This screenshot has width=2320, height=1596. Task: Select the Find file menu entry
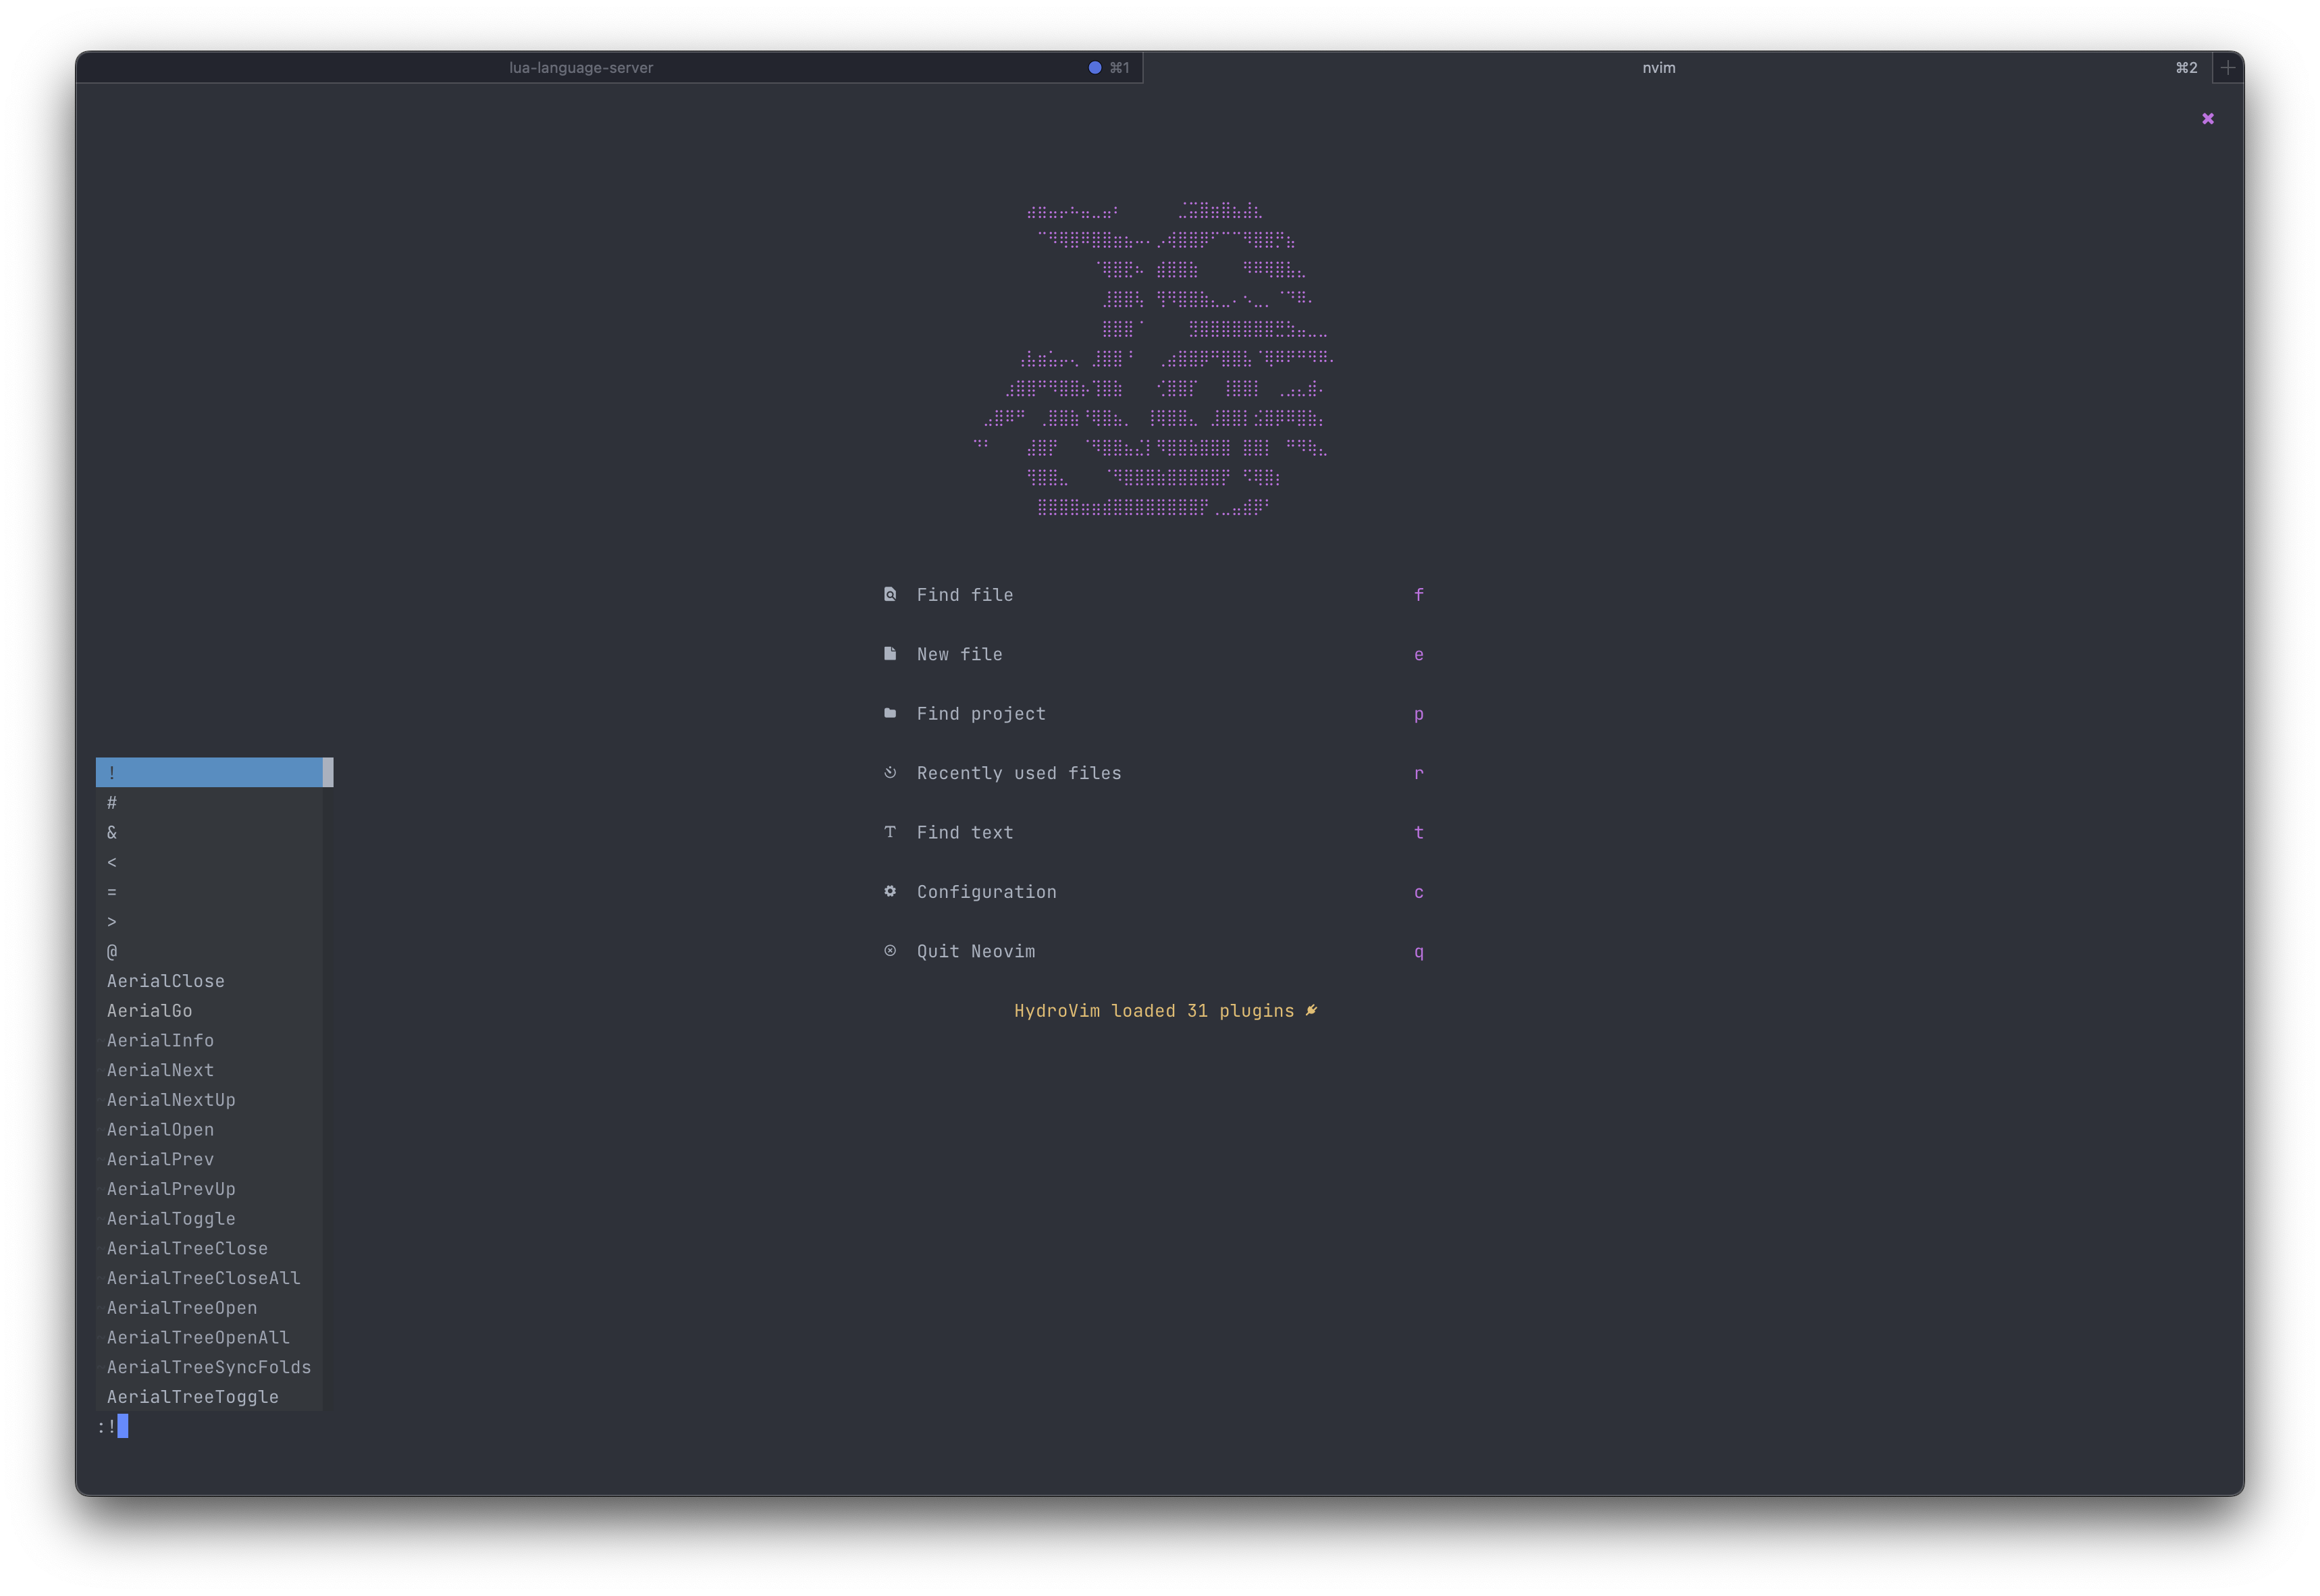(x=964, y=594)
